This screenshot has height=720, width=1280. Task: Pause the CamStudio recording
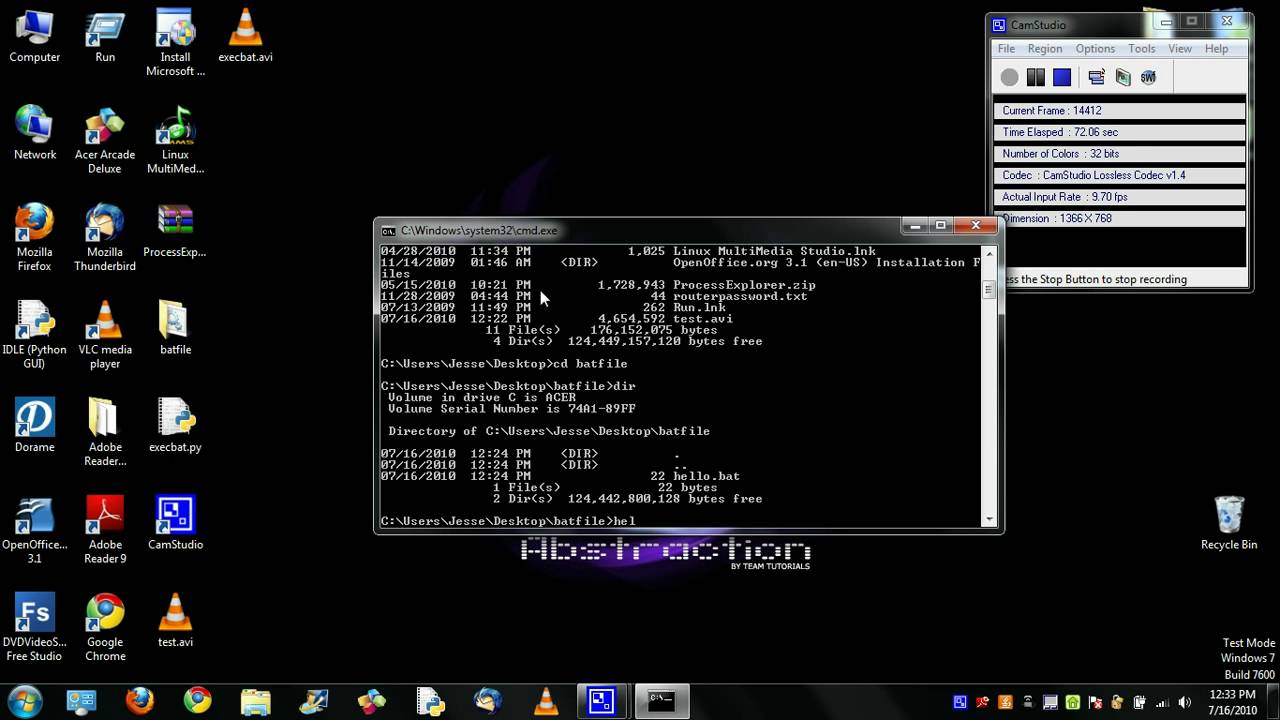pos(1036,77)
